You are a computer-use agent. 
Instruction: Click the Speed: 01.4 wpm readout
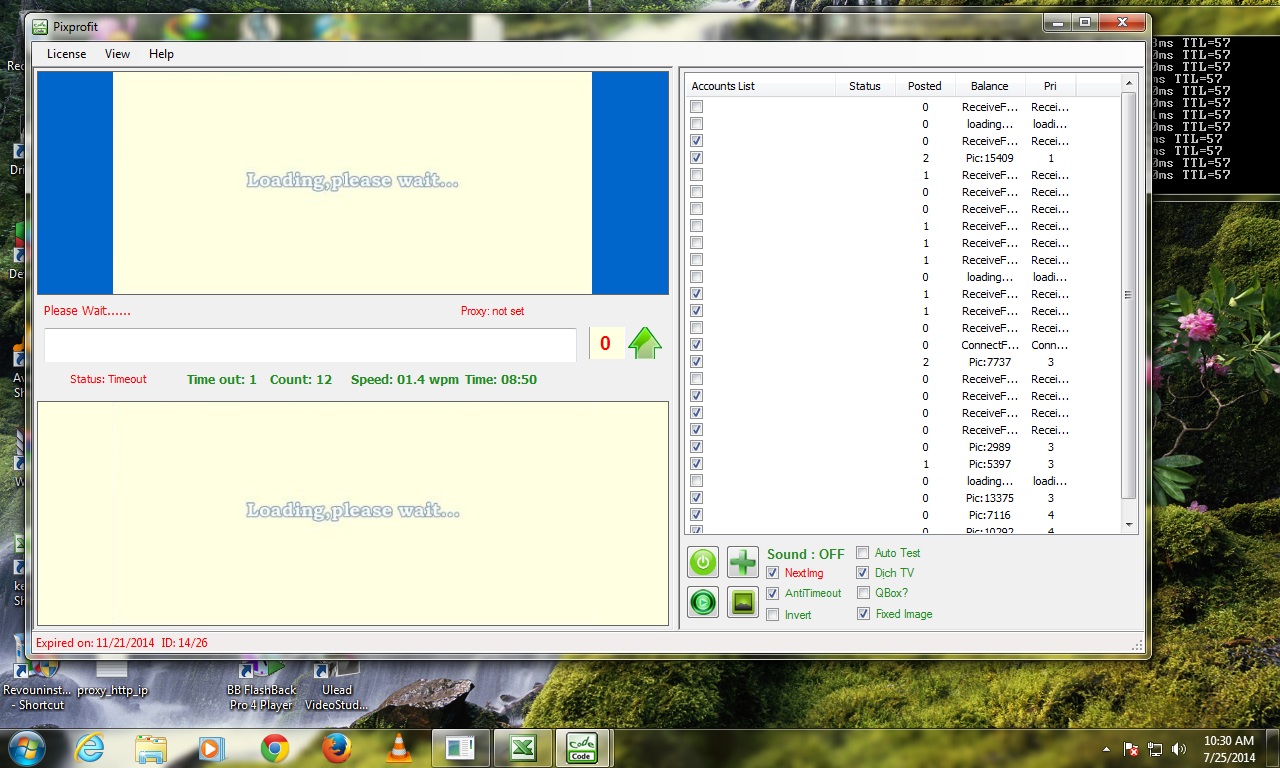pos(404,380)
